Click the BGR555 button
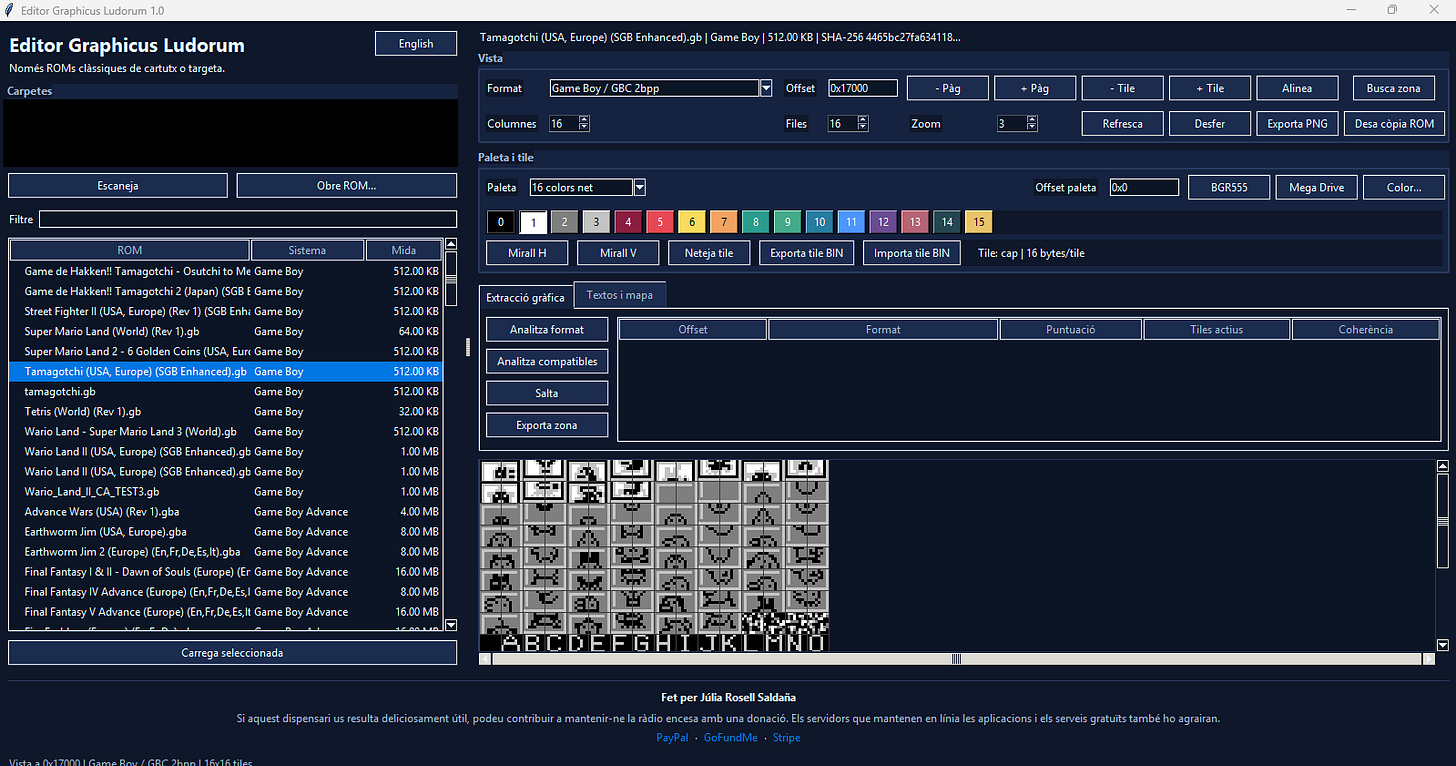The image size is (1456, 766). click(1229, 187)
